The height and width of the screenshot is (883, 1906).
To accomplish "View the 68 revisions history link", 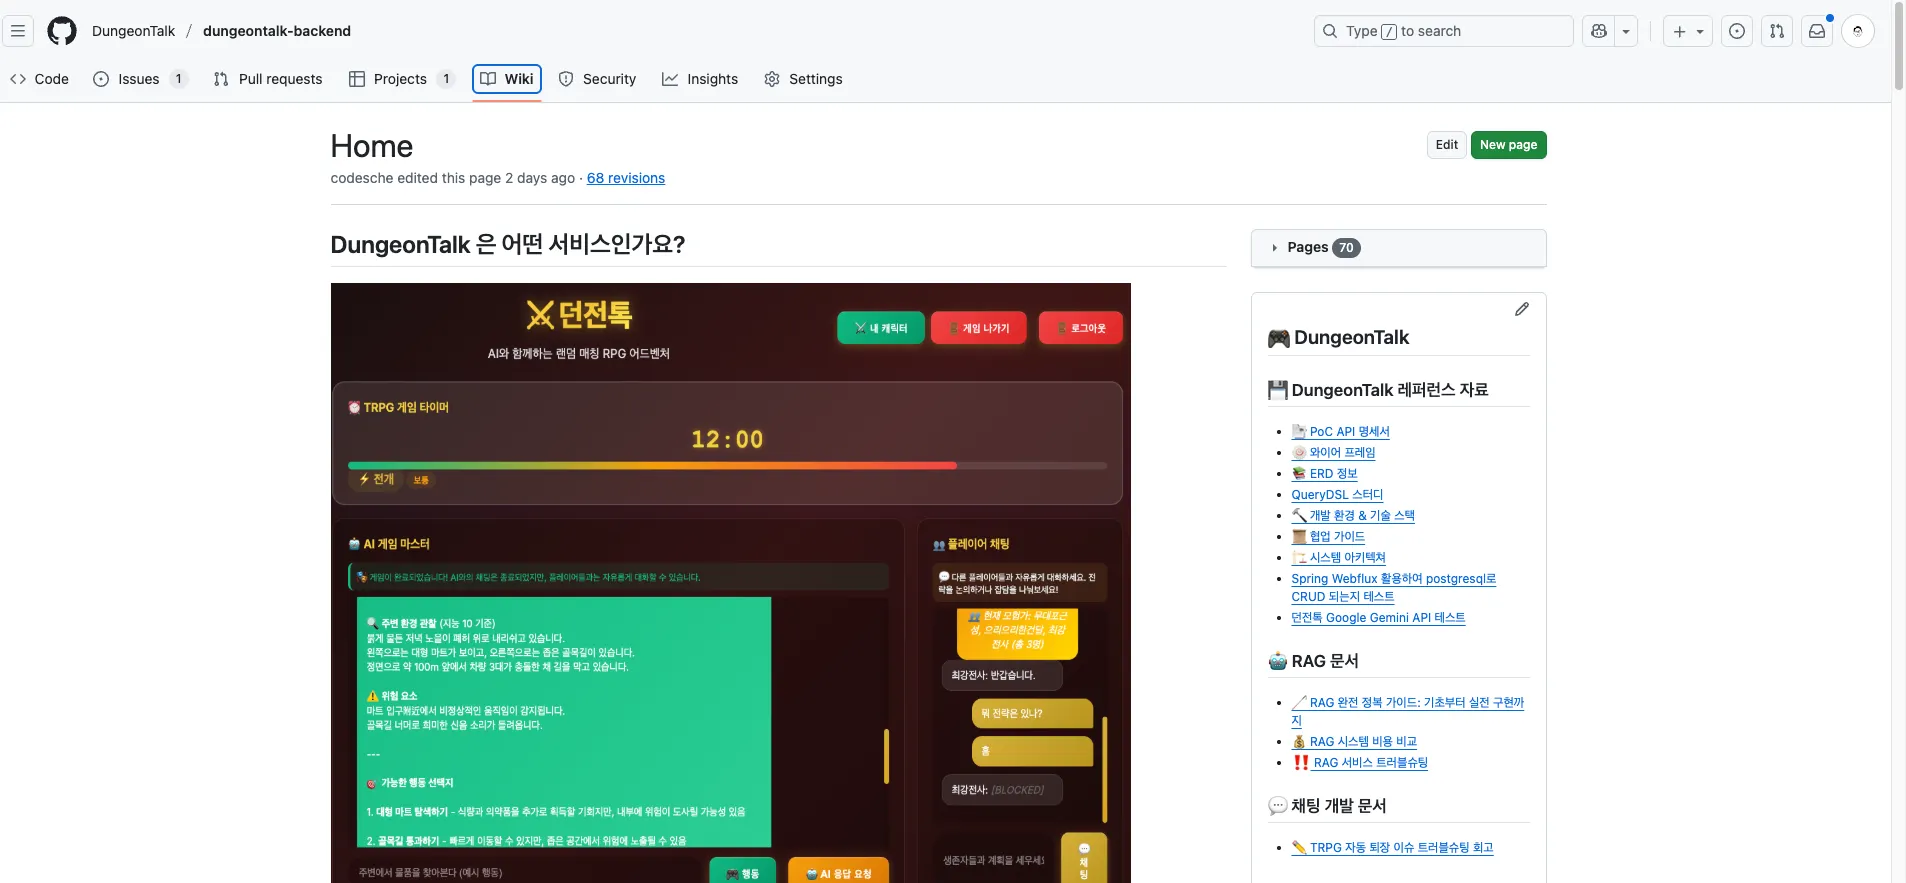I will [626, 178].
